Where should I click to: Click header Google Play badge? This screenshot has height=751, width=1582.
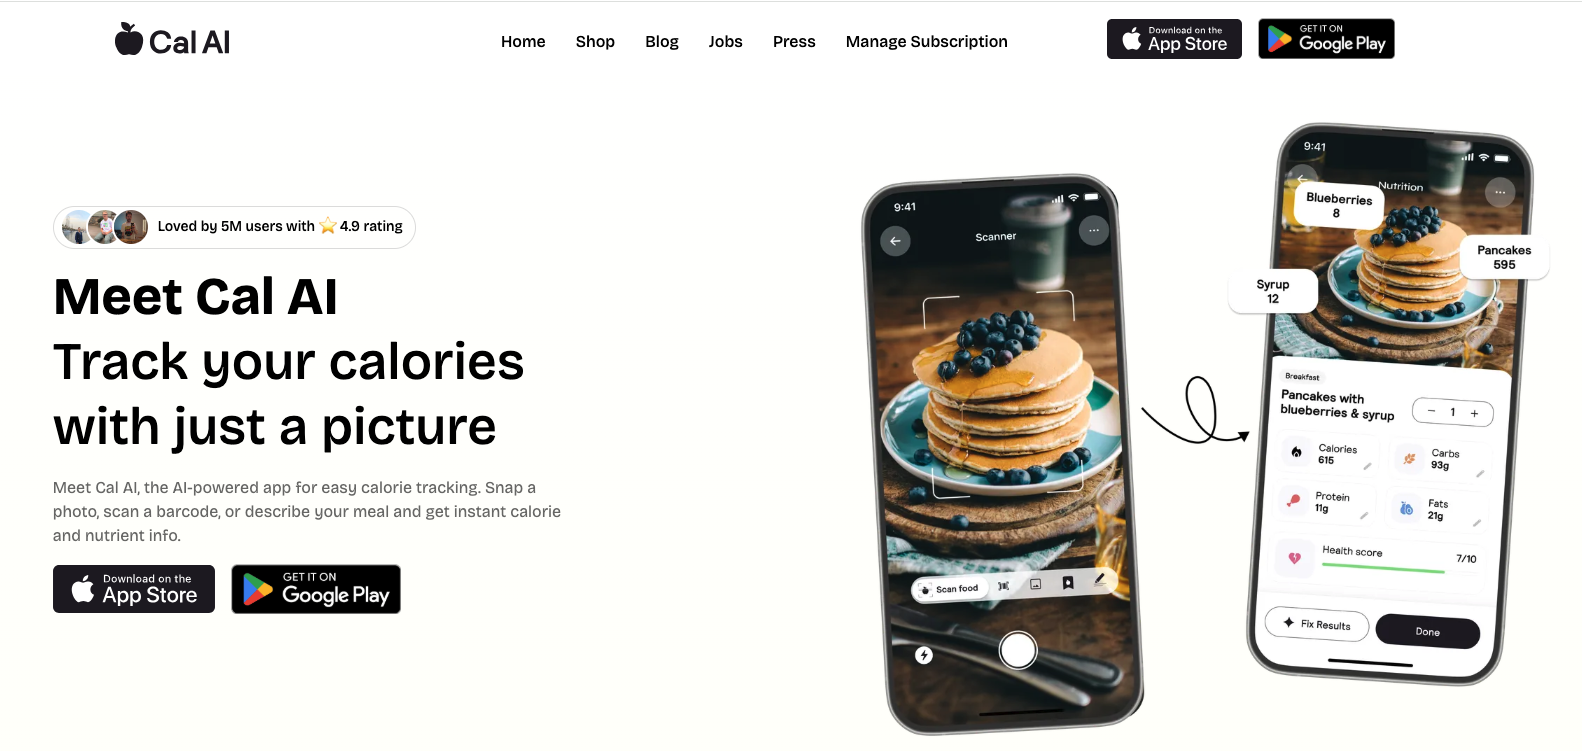(1326, 39)
